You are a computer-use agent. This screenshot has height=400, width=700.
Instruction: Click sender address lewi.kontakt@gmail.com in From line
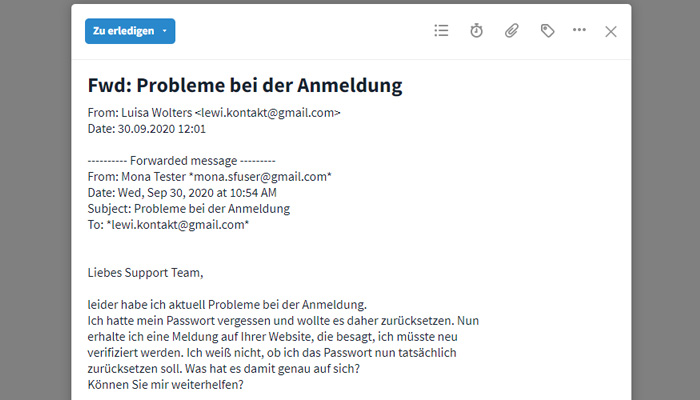pos(268,112)
